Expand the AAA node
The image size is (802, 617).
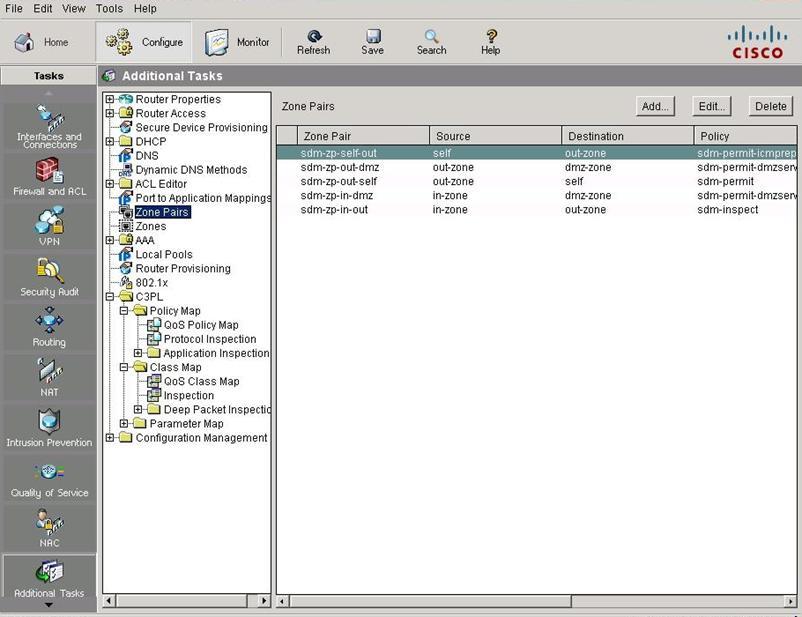pos(109,240)
